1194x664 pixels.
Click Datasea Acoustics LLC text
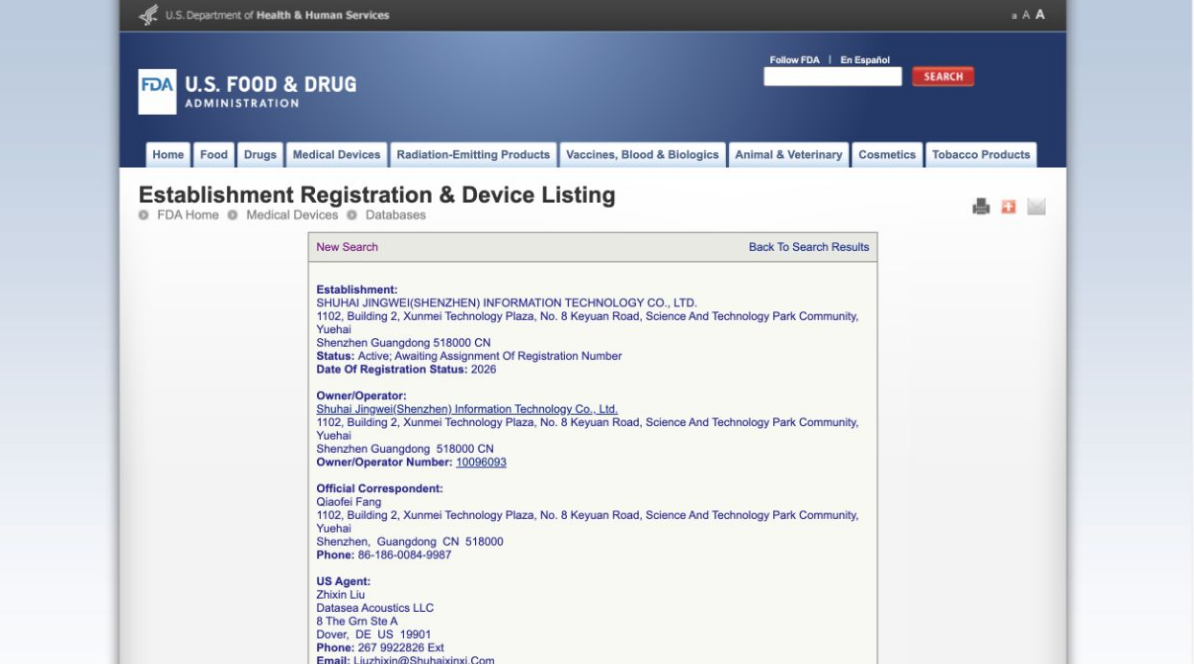[x=375, y=608]
